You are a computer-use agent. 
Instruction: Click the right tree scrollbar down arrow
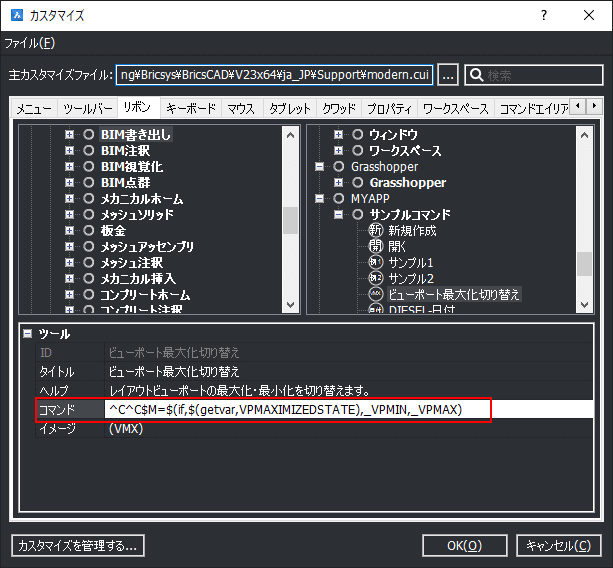(584, 305)
